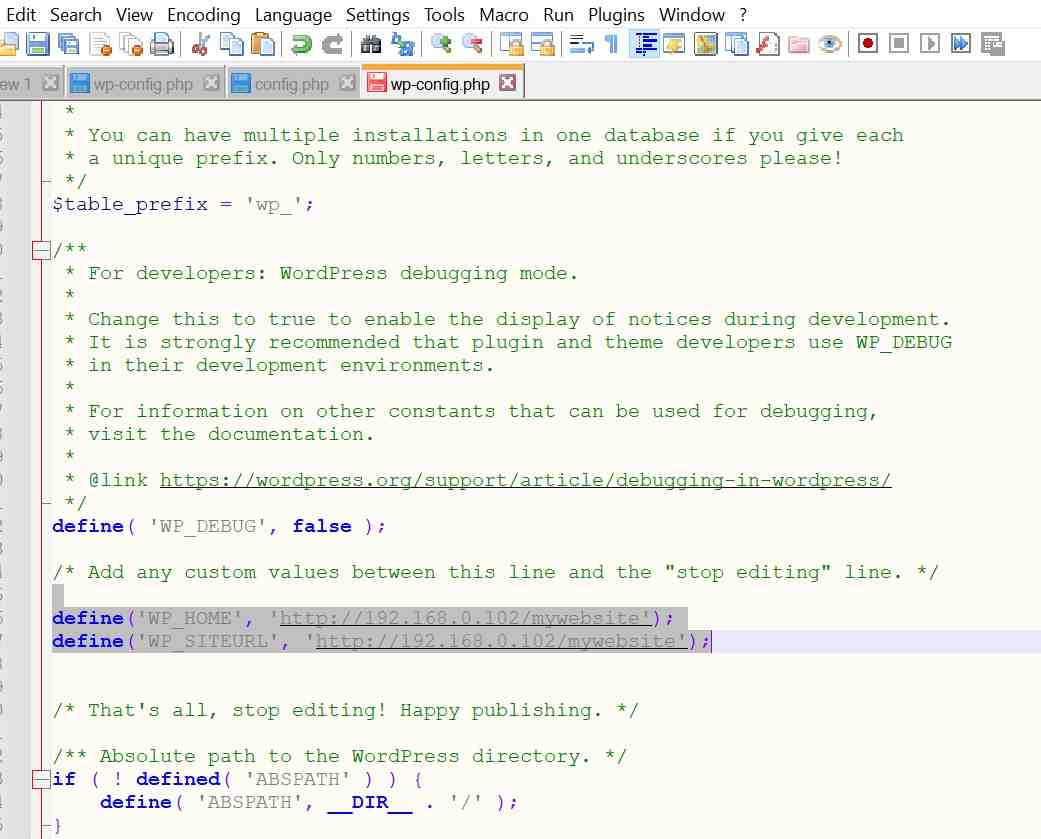Start macro recording with red circle

pos(867,44)
